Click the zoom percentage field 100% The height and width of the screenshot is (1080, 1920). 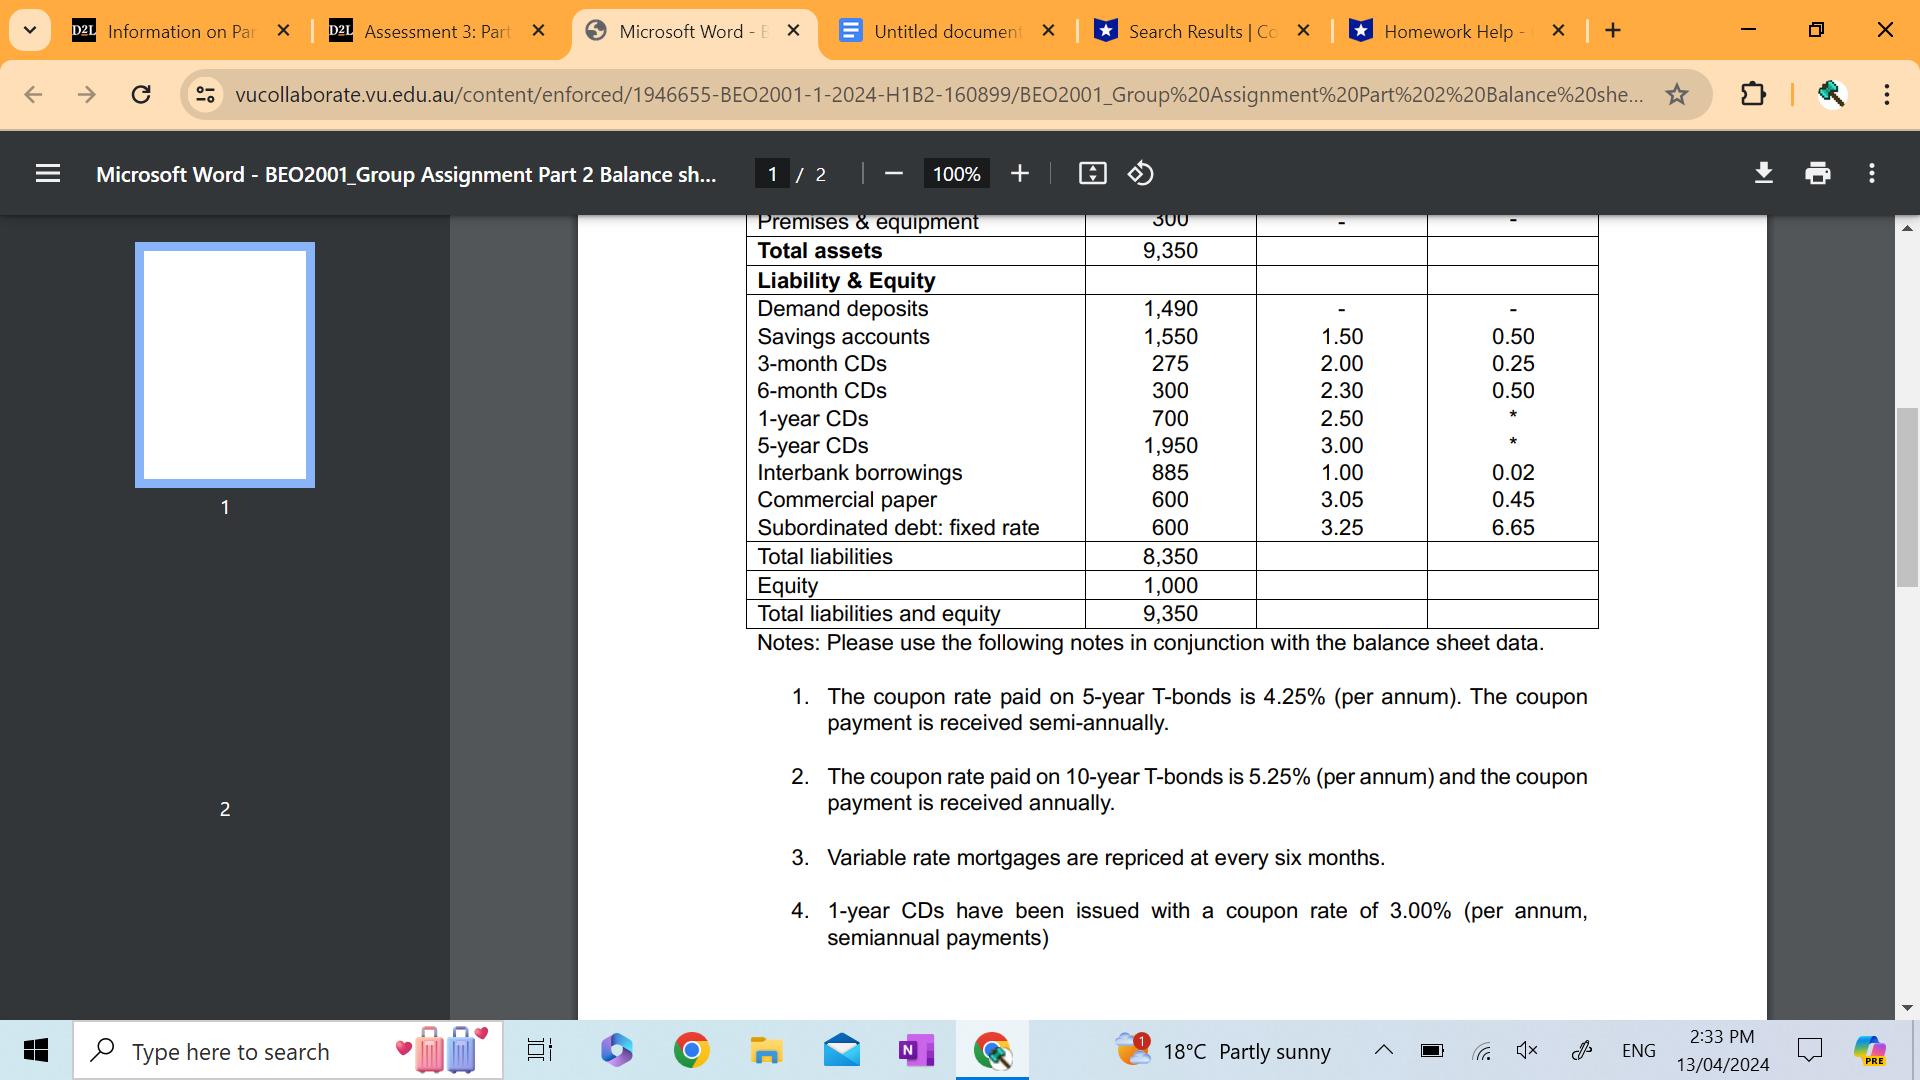pyautogui.click(x=955, y=174)
